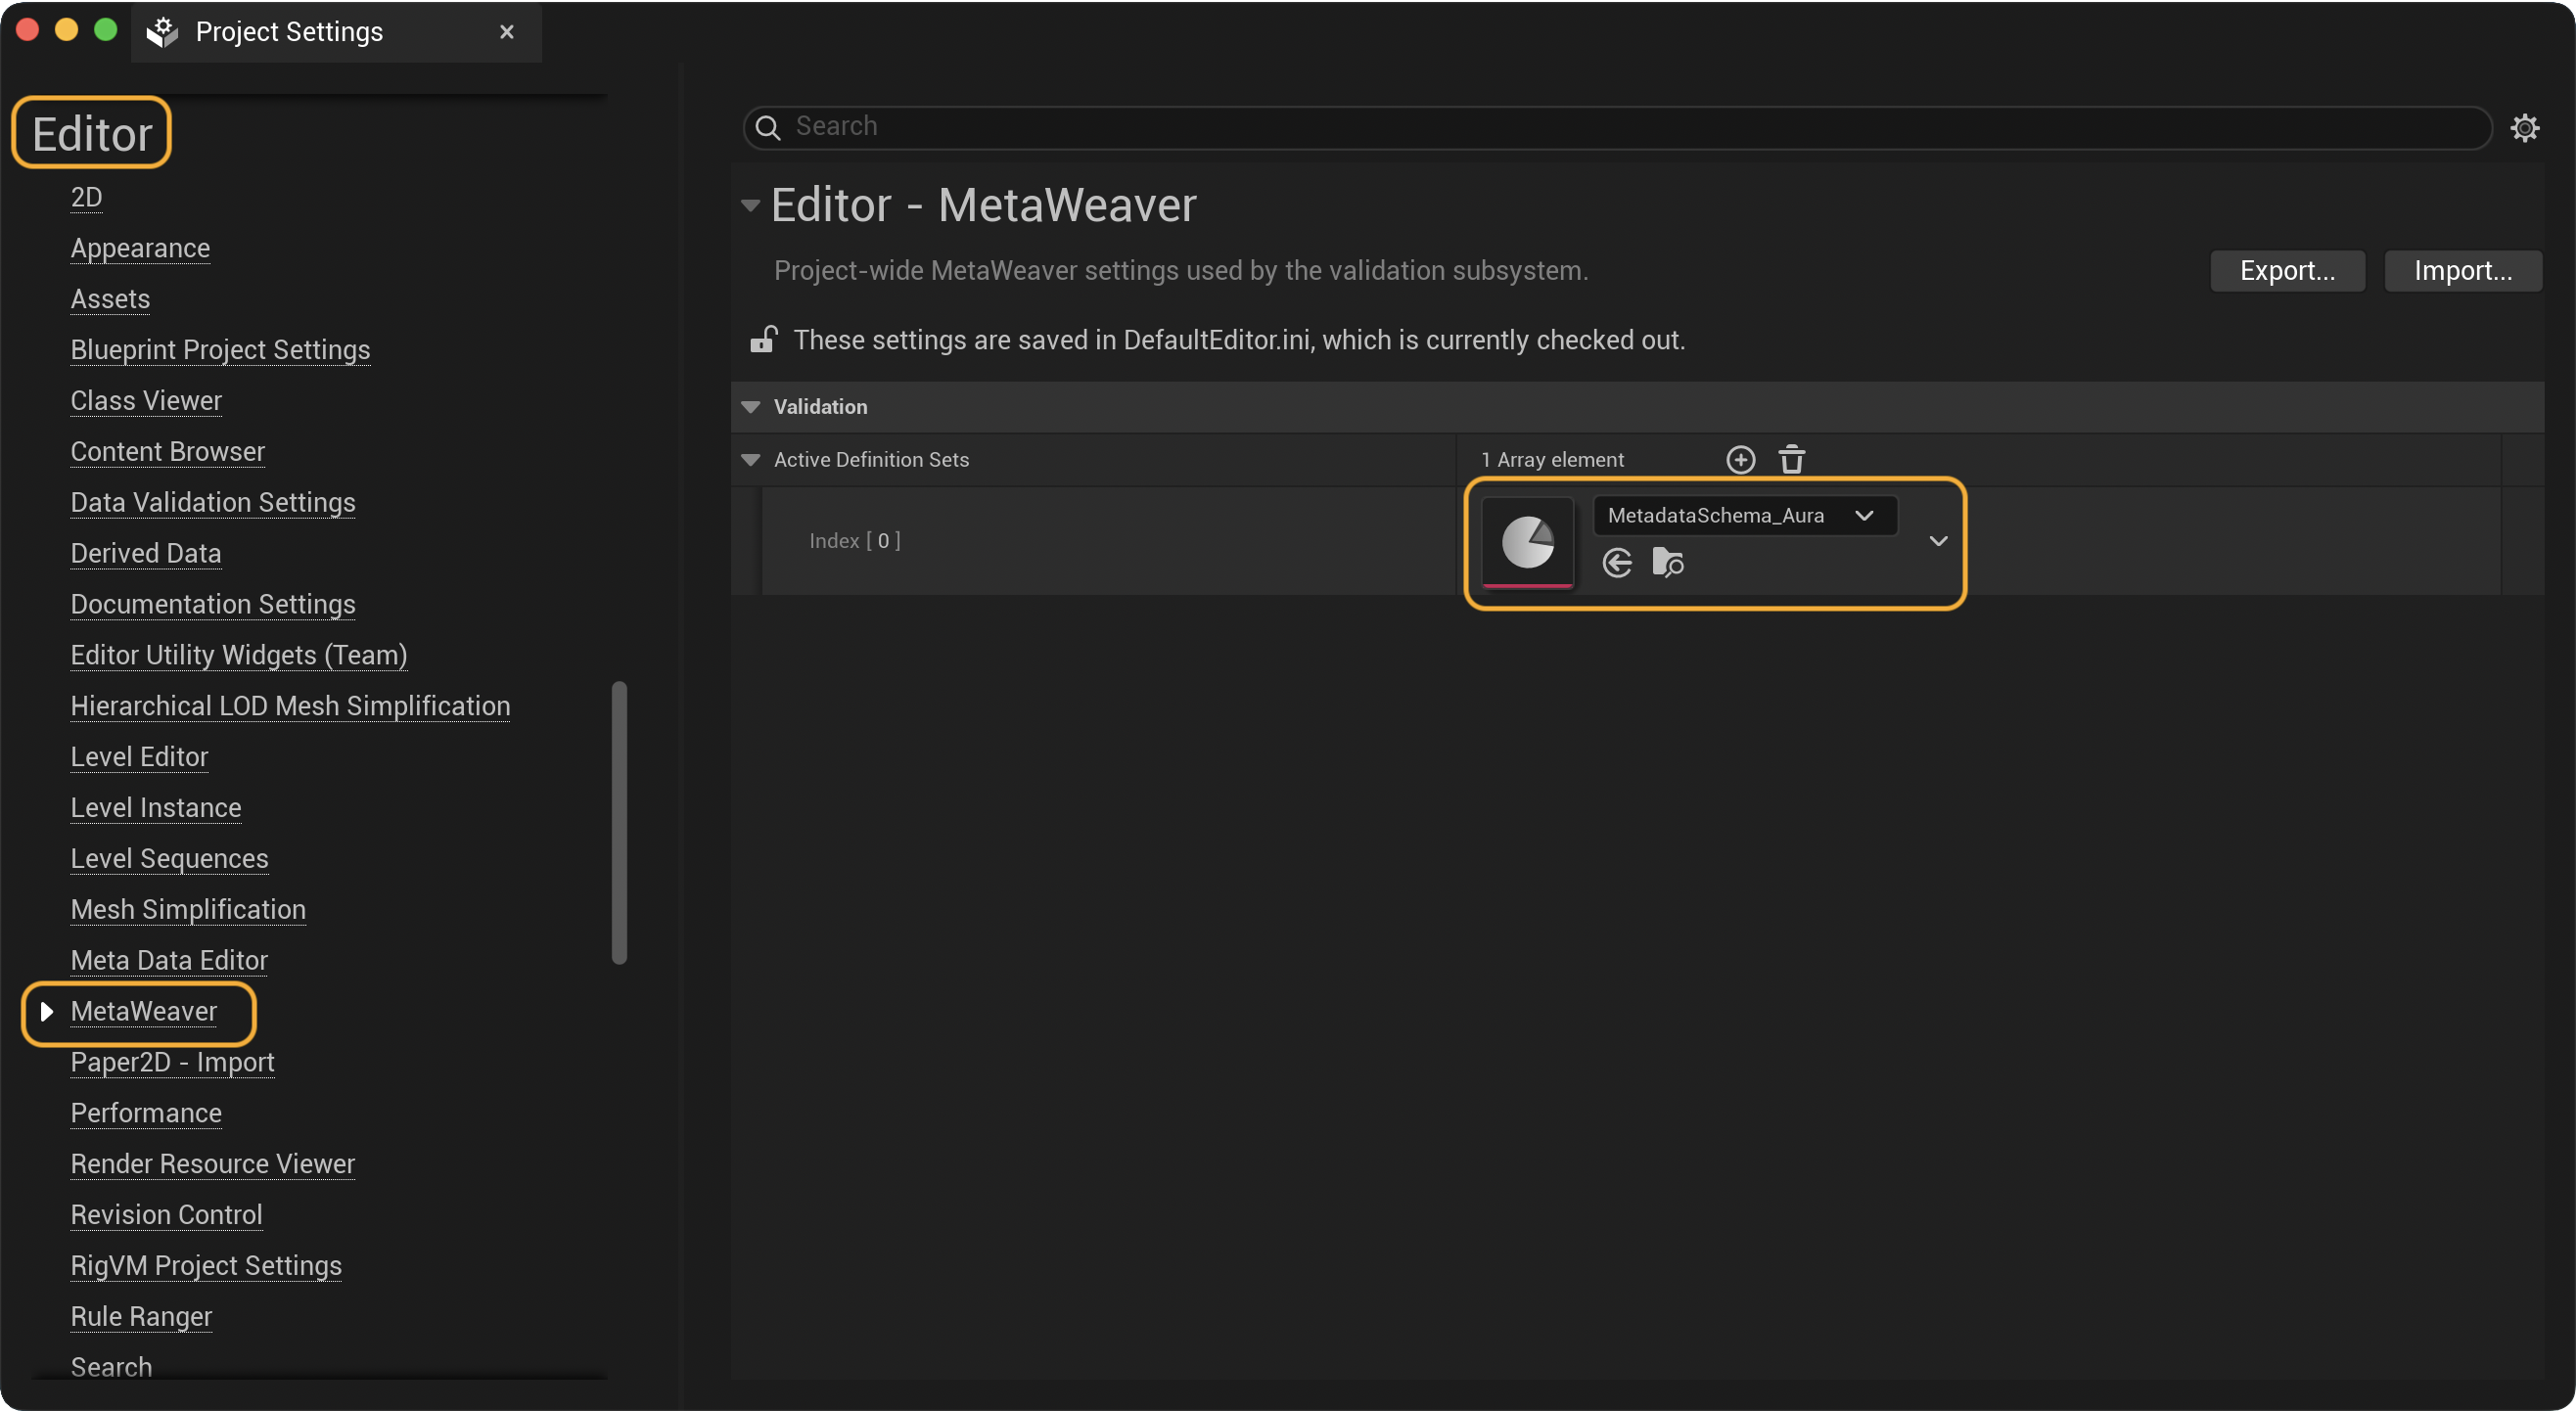The image size is (2576, 1411).
Task: Add a new Active Definition Sets array element
Action: pos(1740,459)
